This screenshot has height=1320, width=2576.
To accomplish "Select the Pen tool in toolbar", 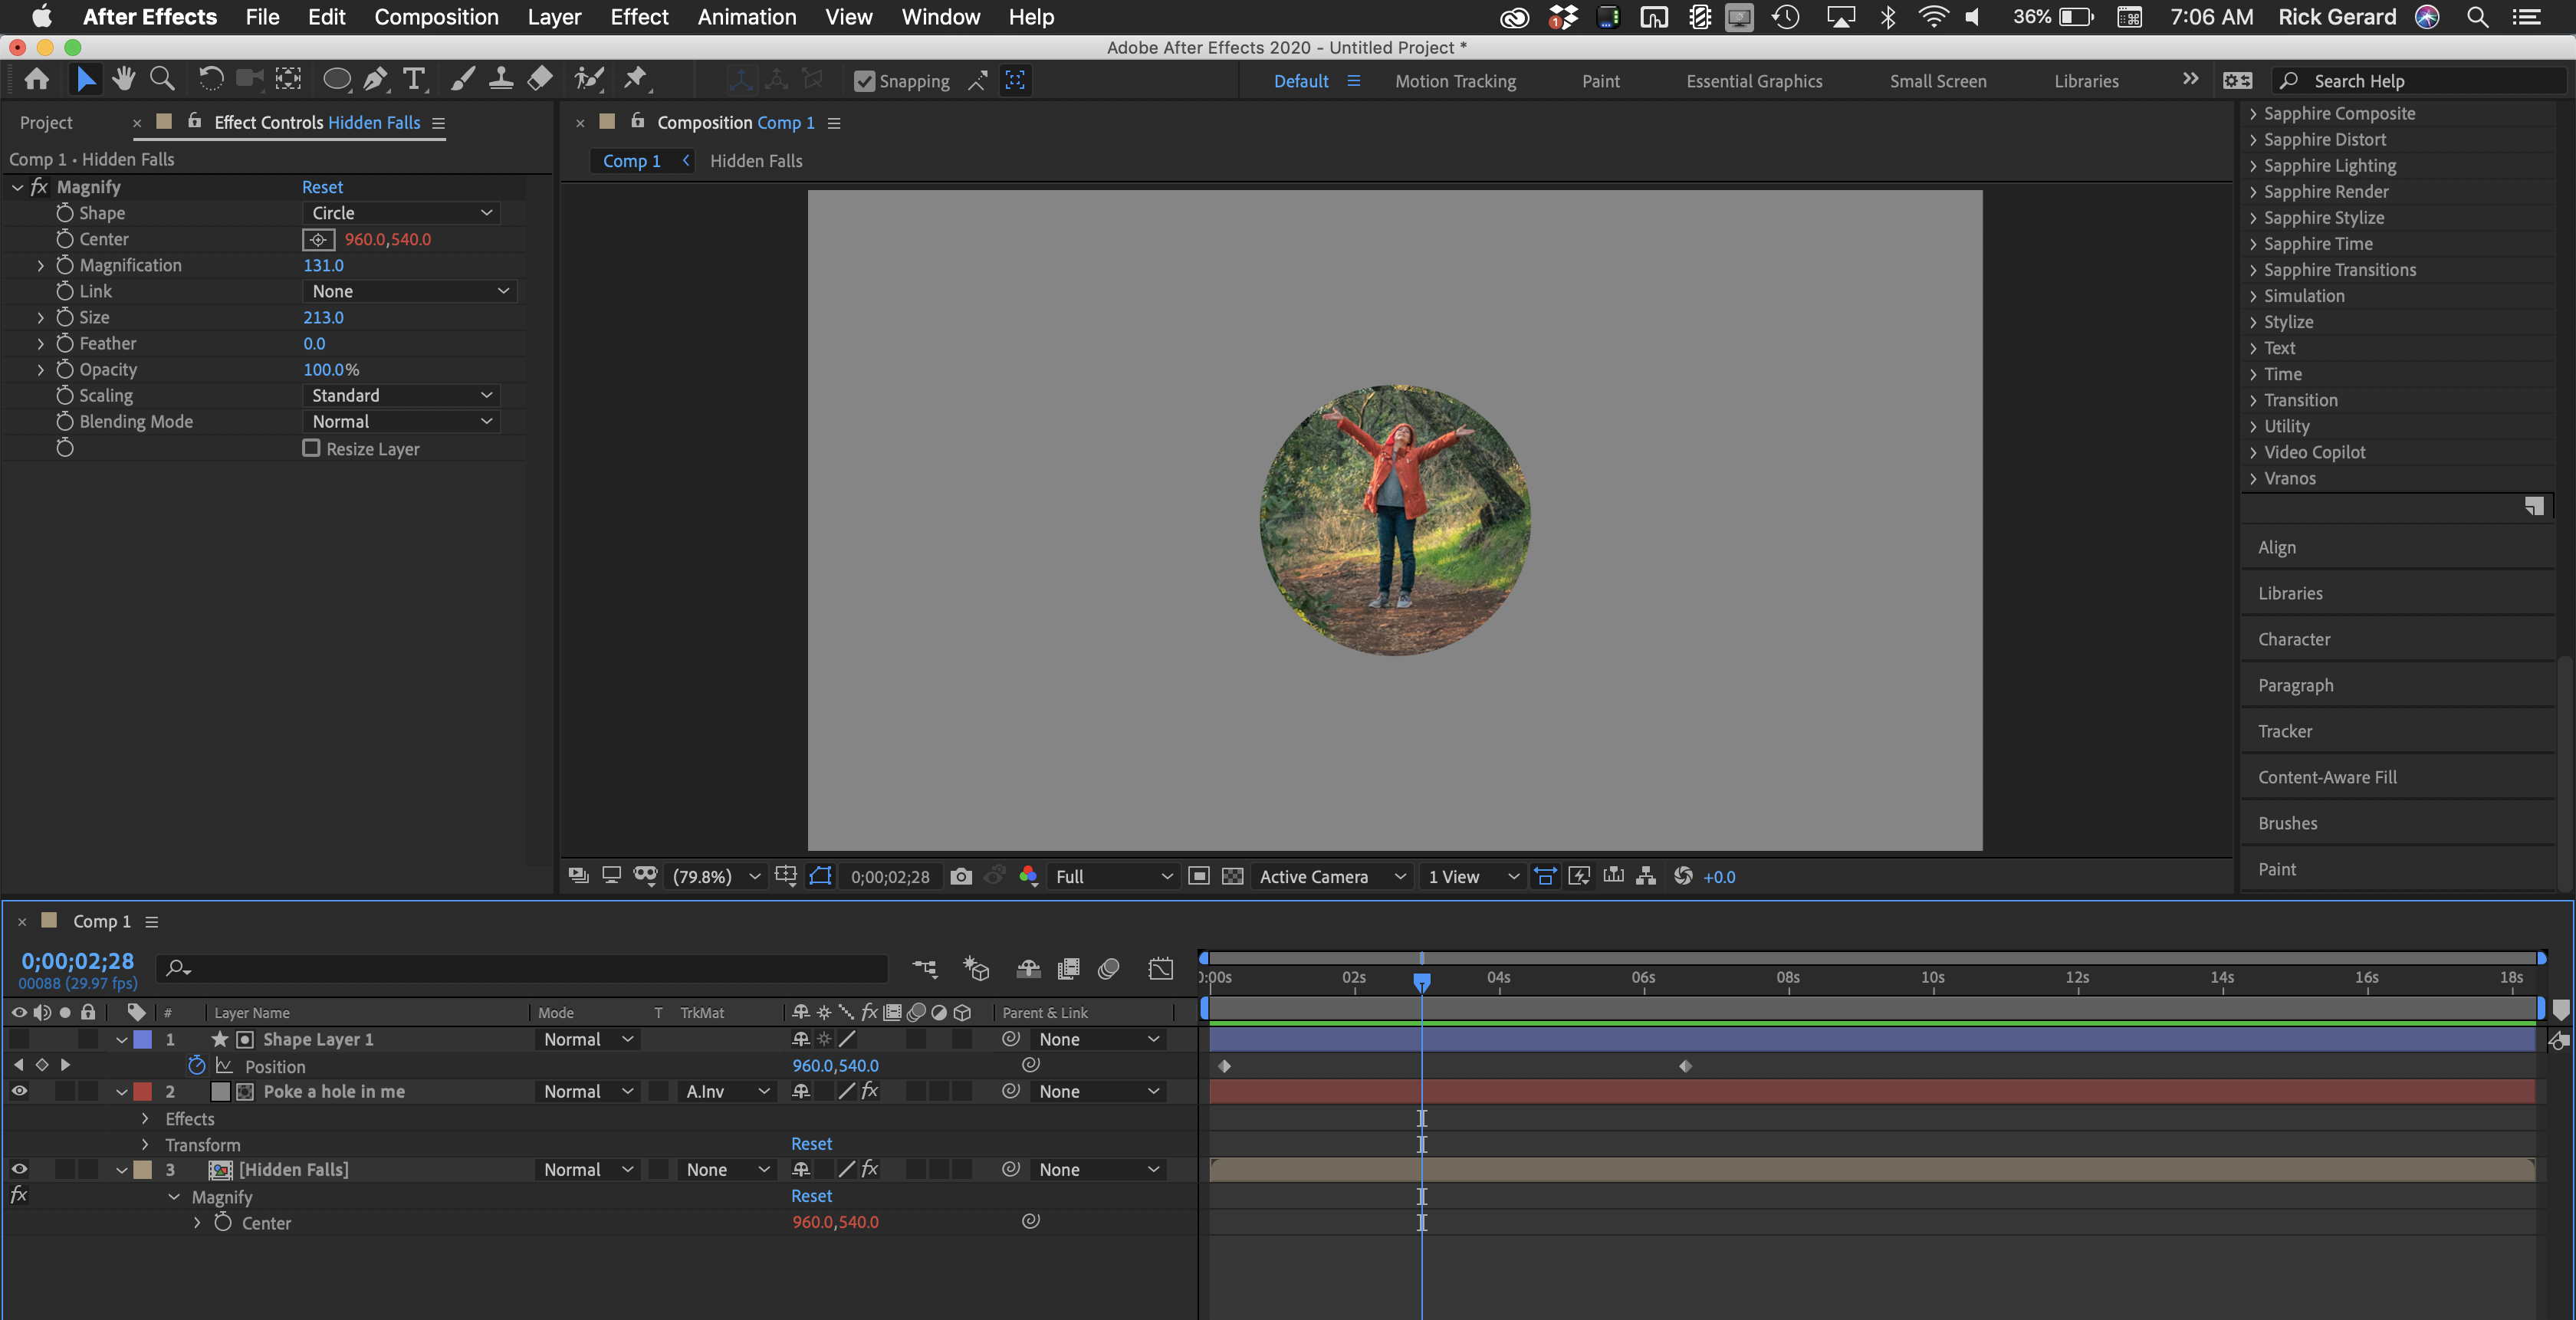I will click(x=375, y=80).
